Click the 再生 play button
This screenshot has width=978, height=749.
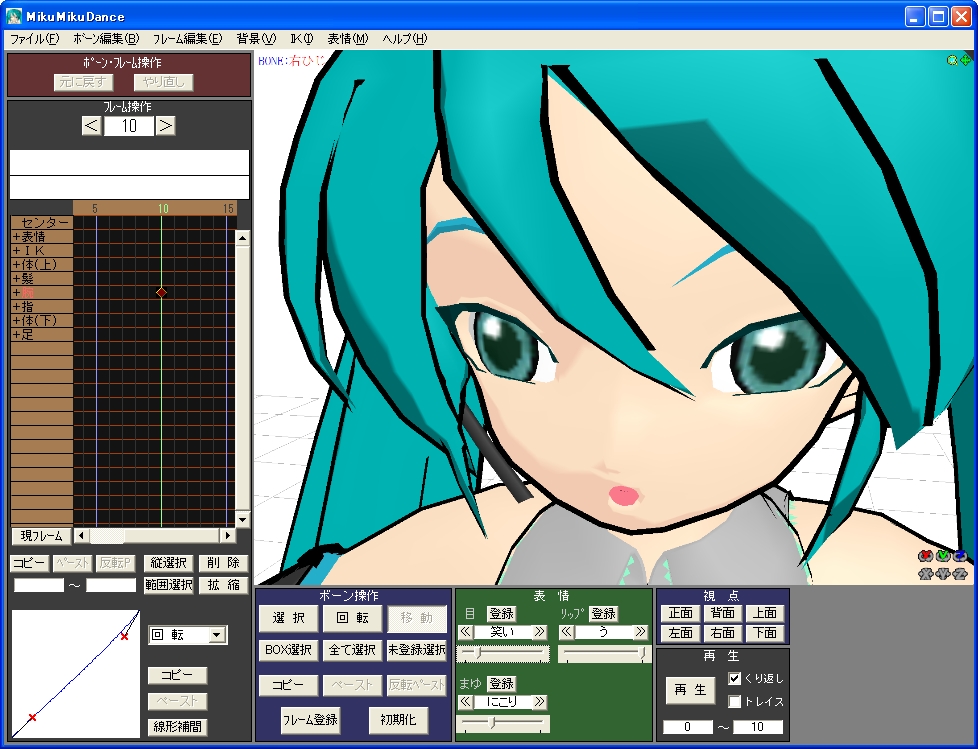pos(690,690)
